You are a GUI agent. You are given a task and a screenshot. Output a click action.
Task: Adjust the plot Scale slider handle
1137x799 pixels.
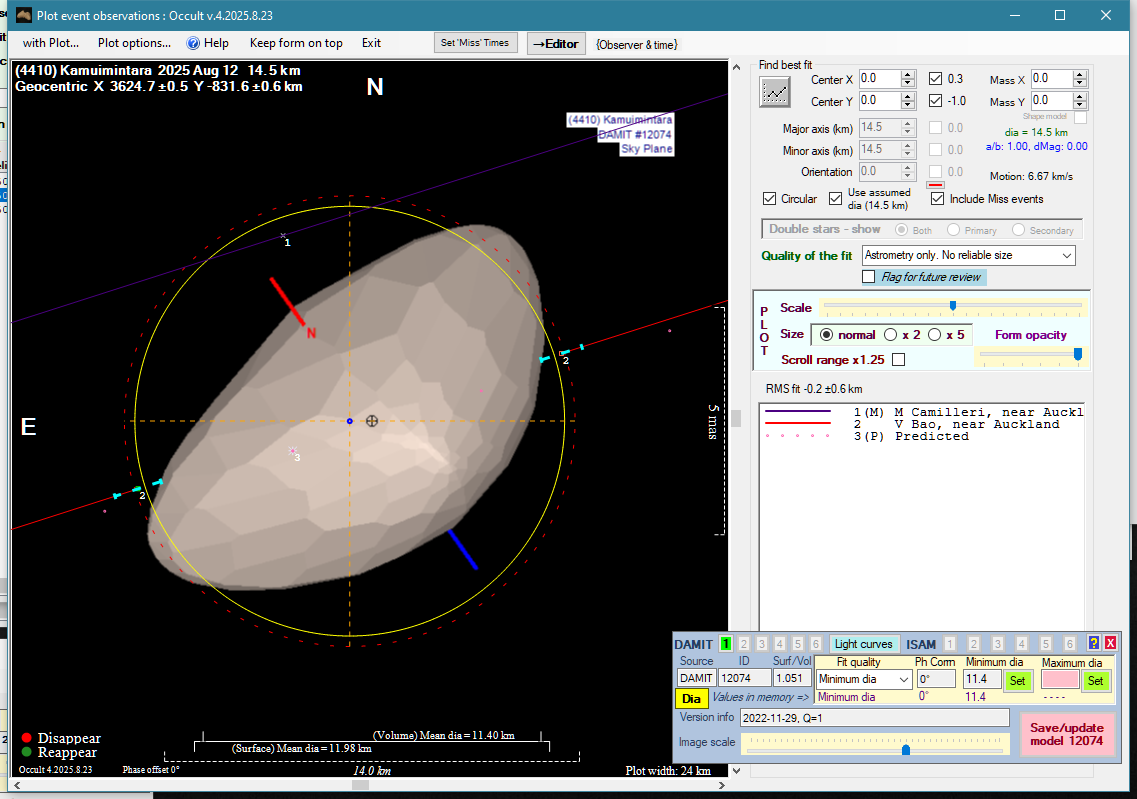click(952, 306)
